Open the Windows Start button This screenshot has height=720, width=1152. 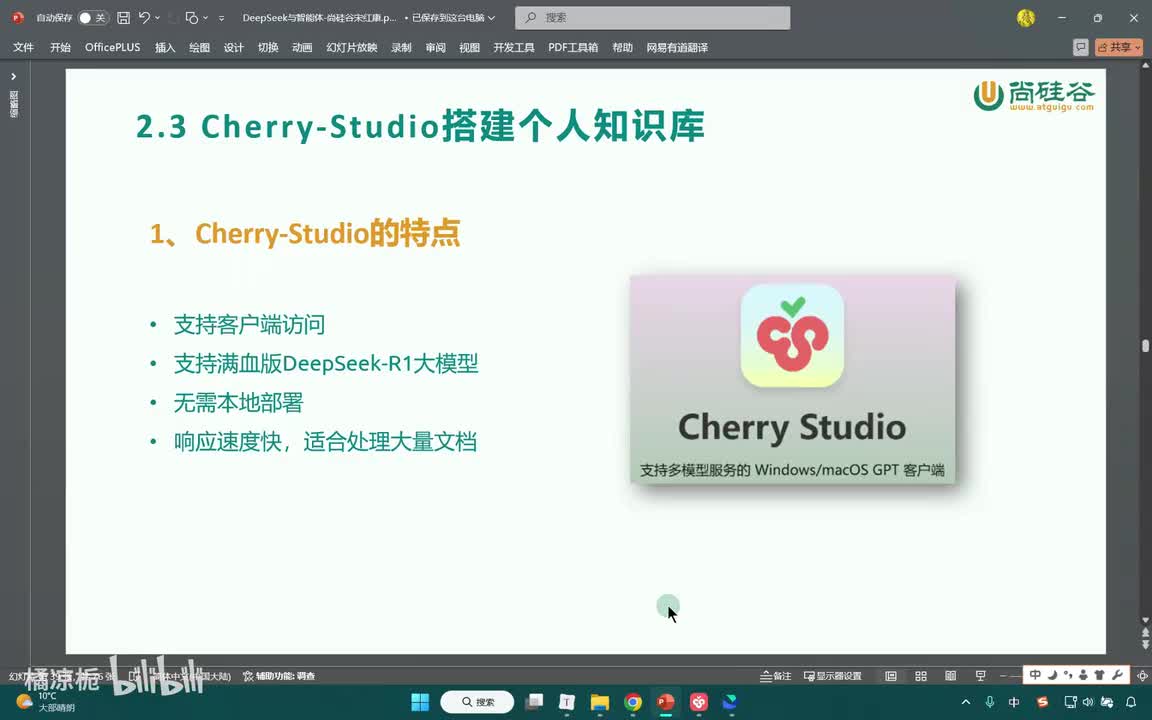[420, 702]
